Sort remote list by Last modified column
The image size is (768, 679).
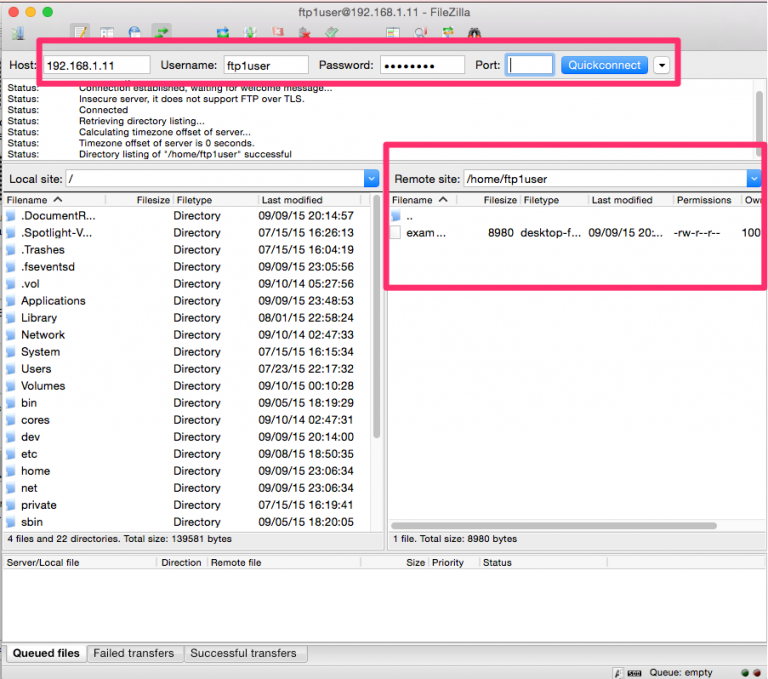pyautogui.click(x=630, y=200)
